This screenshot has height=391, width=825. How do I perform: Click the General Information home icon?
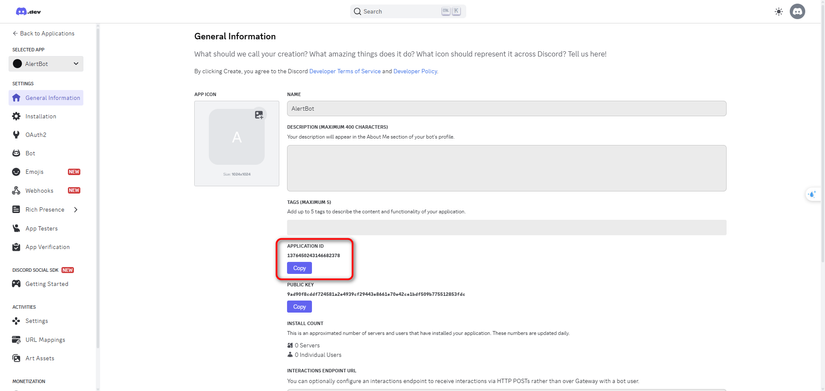(x=16, y=98)
